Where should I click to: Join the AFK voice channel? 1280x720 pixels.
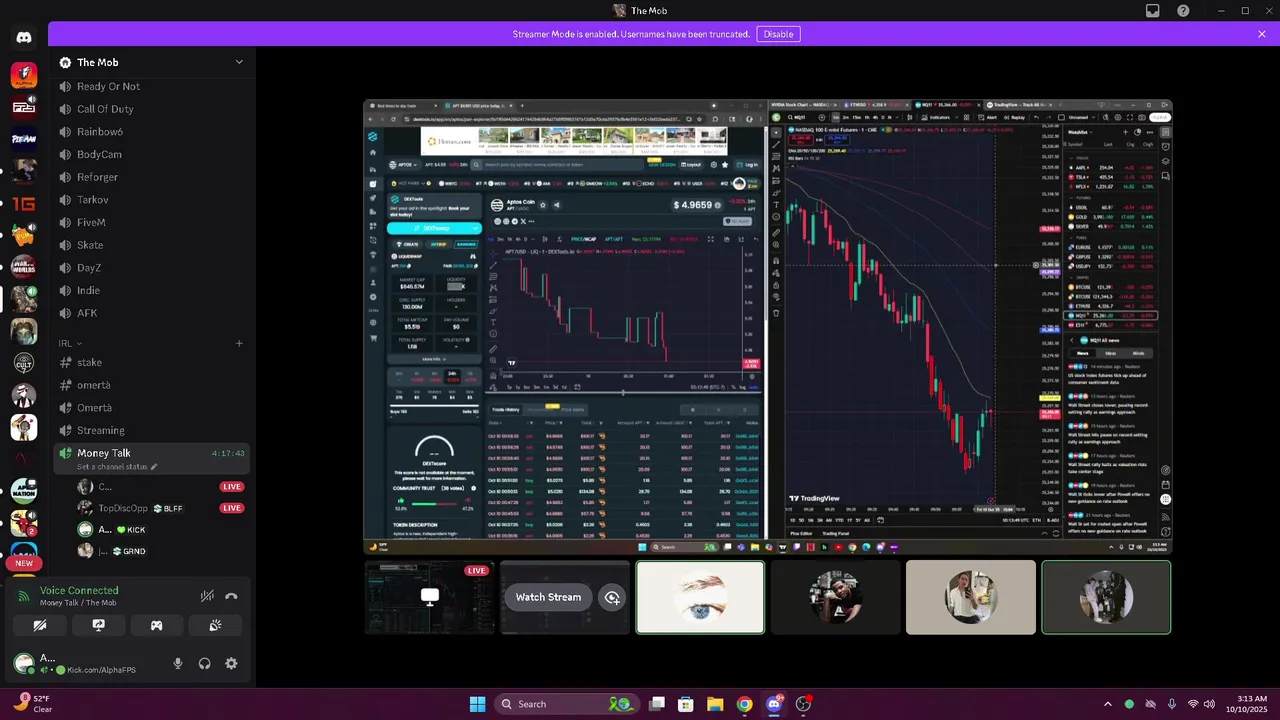click(151, 313)
